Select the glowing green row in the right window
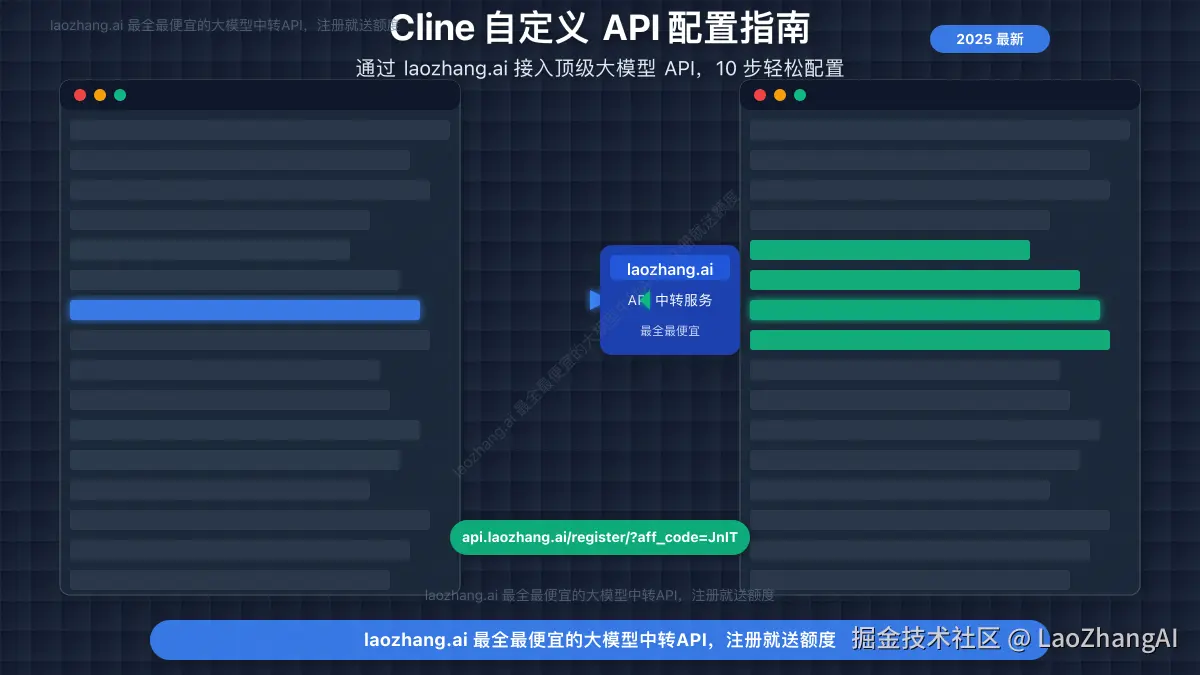This screenshot has width=1200, height=675. click(925, 310)
